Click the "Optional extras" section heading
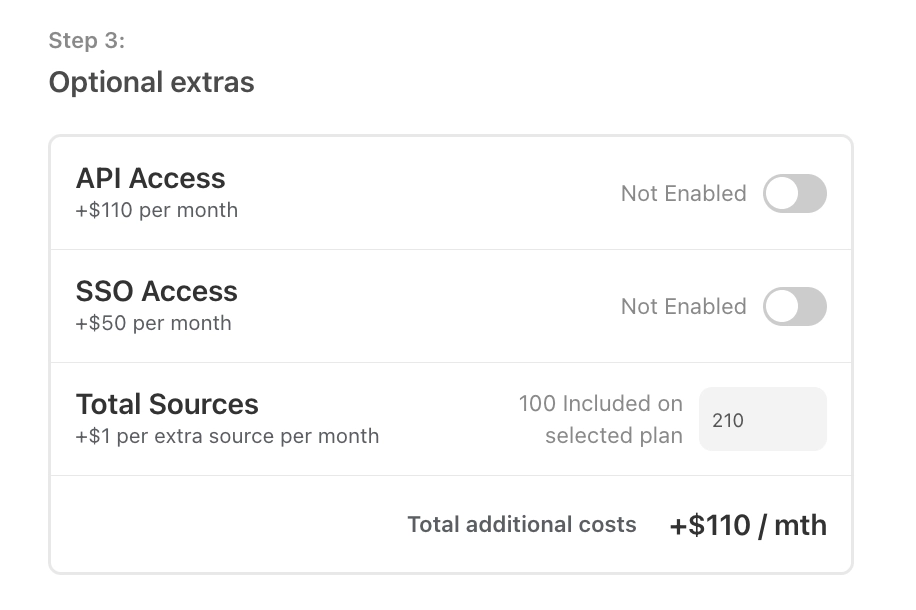Viewport: 916px width, 610px height. point(151,82)
